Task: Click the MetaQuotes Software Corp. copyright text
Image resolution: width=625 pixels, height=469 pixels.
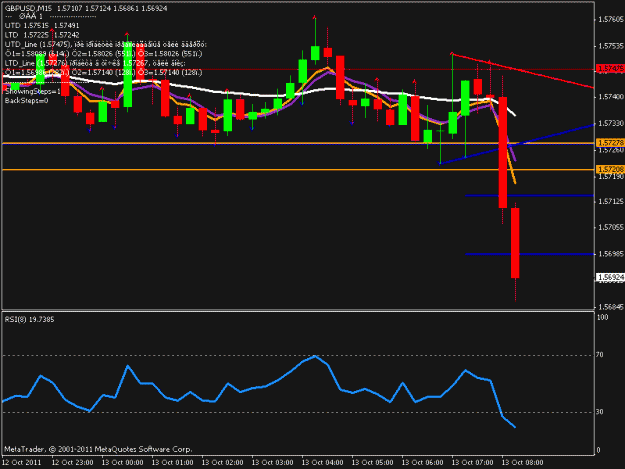Action: 98,449
